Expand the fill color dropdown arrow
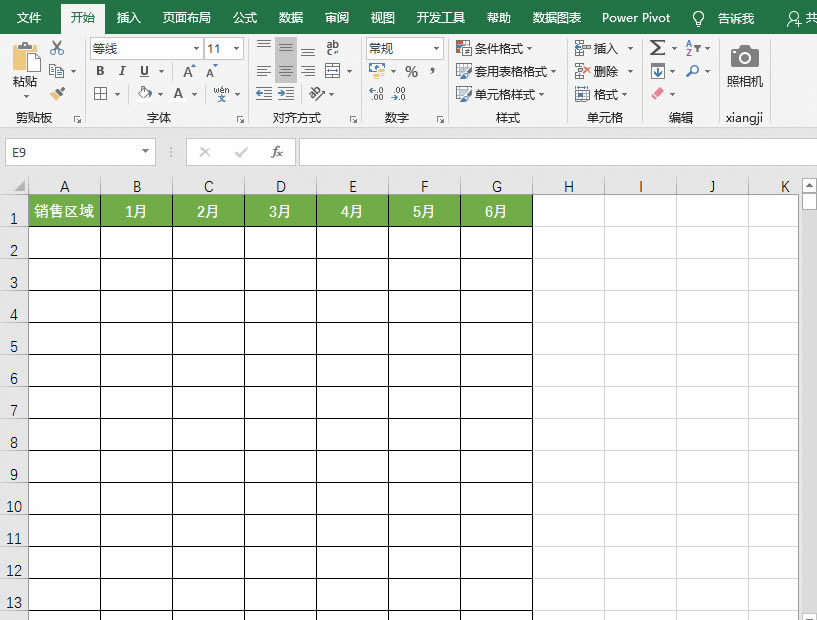817x620 pixels. (x=160, y=94)
